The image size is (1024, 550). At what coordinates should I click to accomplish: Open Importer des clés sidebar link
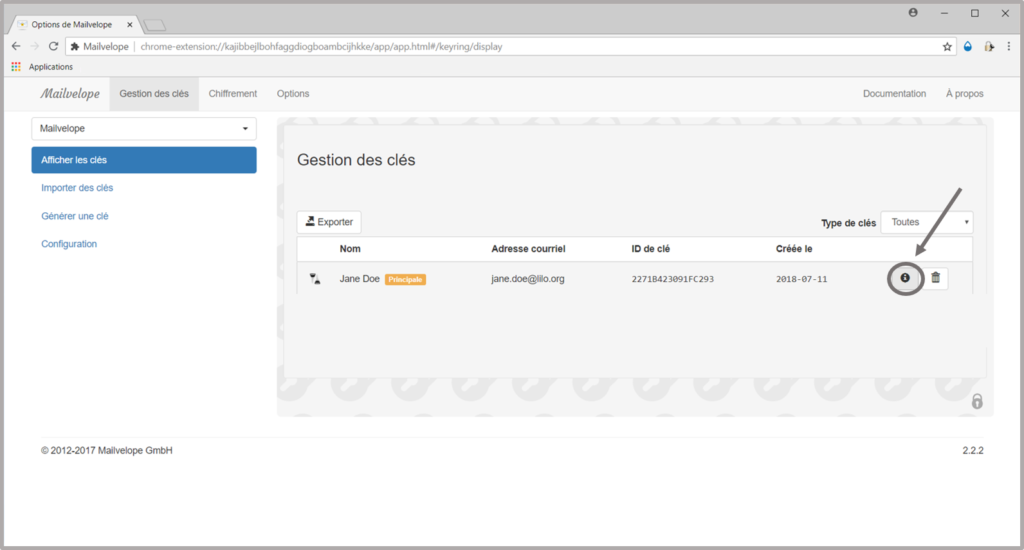[77, 187]
